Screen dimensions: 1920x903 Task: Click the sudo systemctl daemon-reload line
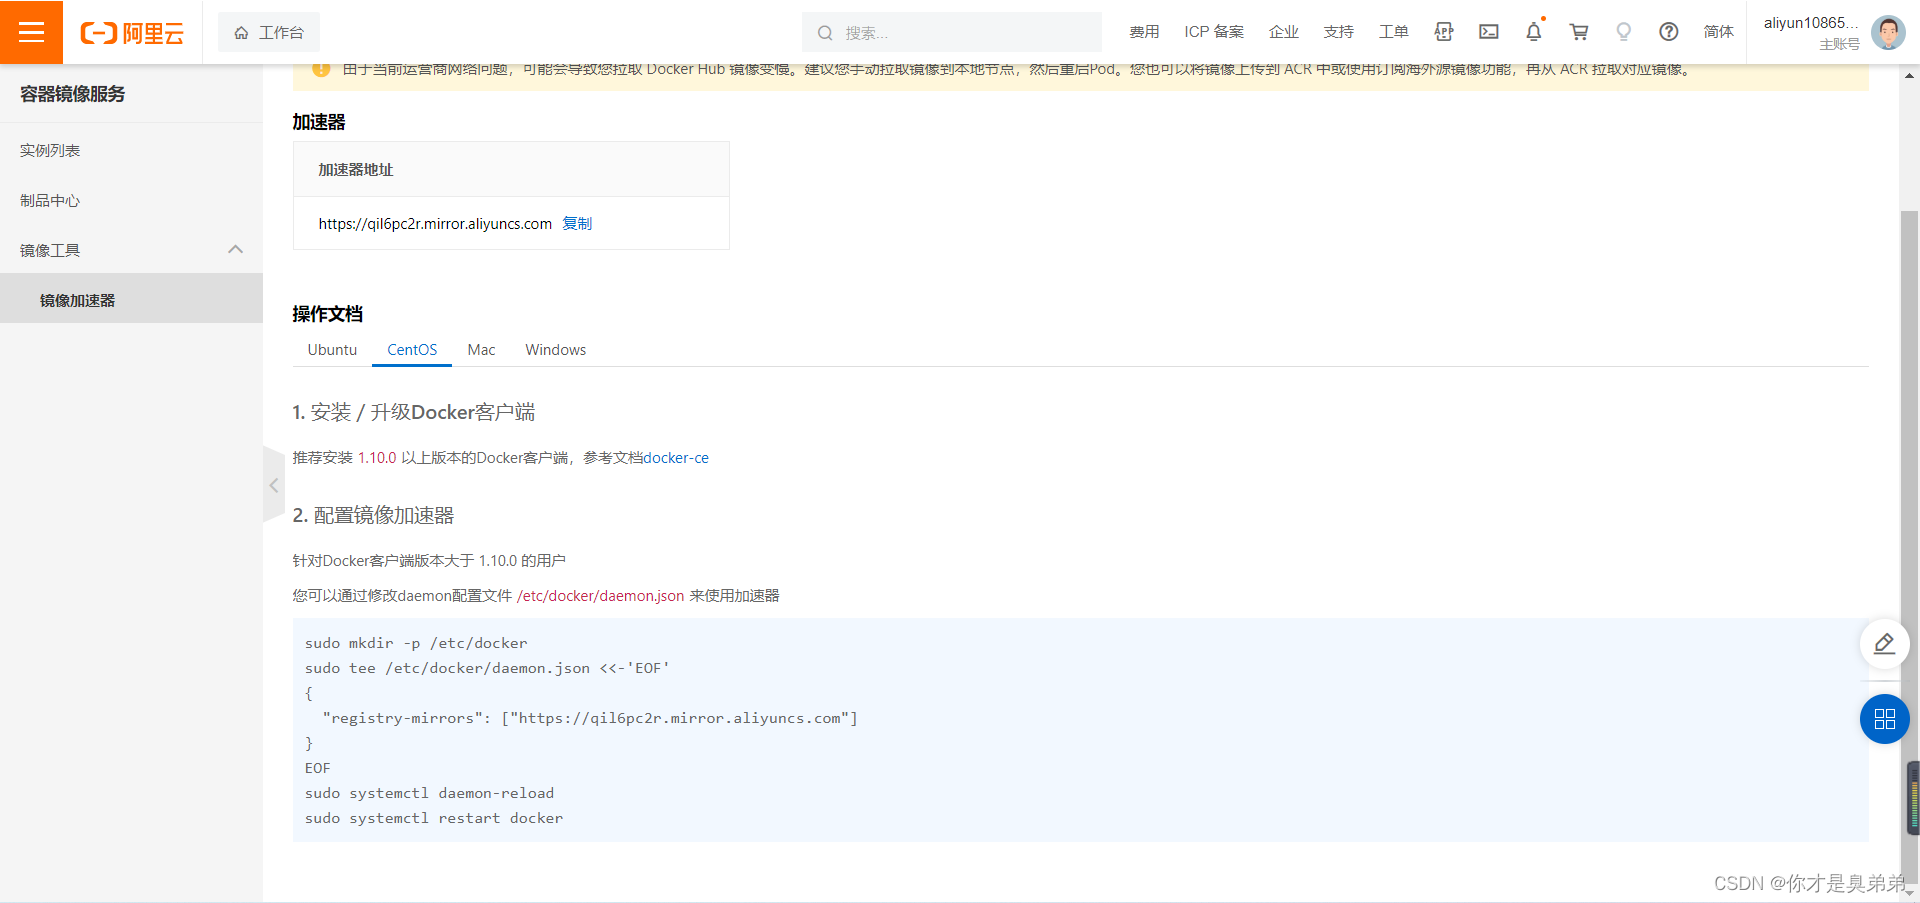429,793
